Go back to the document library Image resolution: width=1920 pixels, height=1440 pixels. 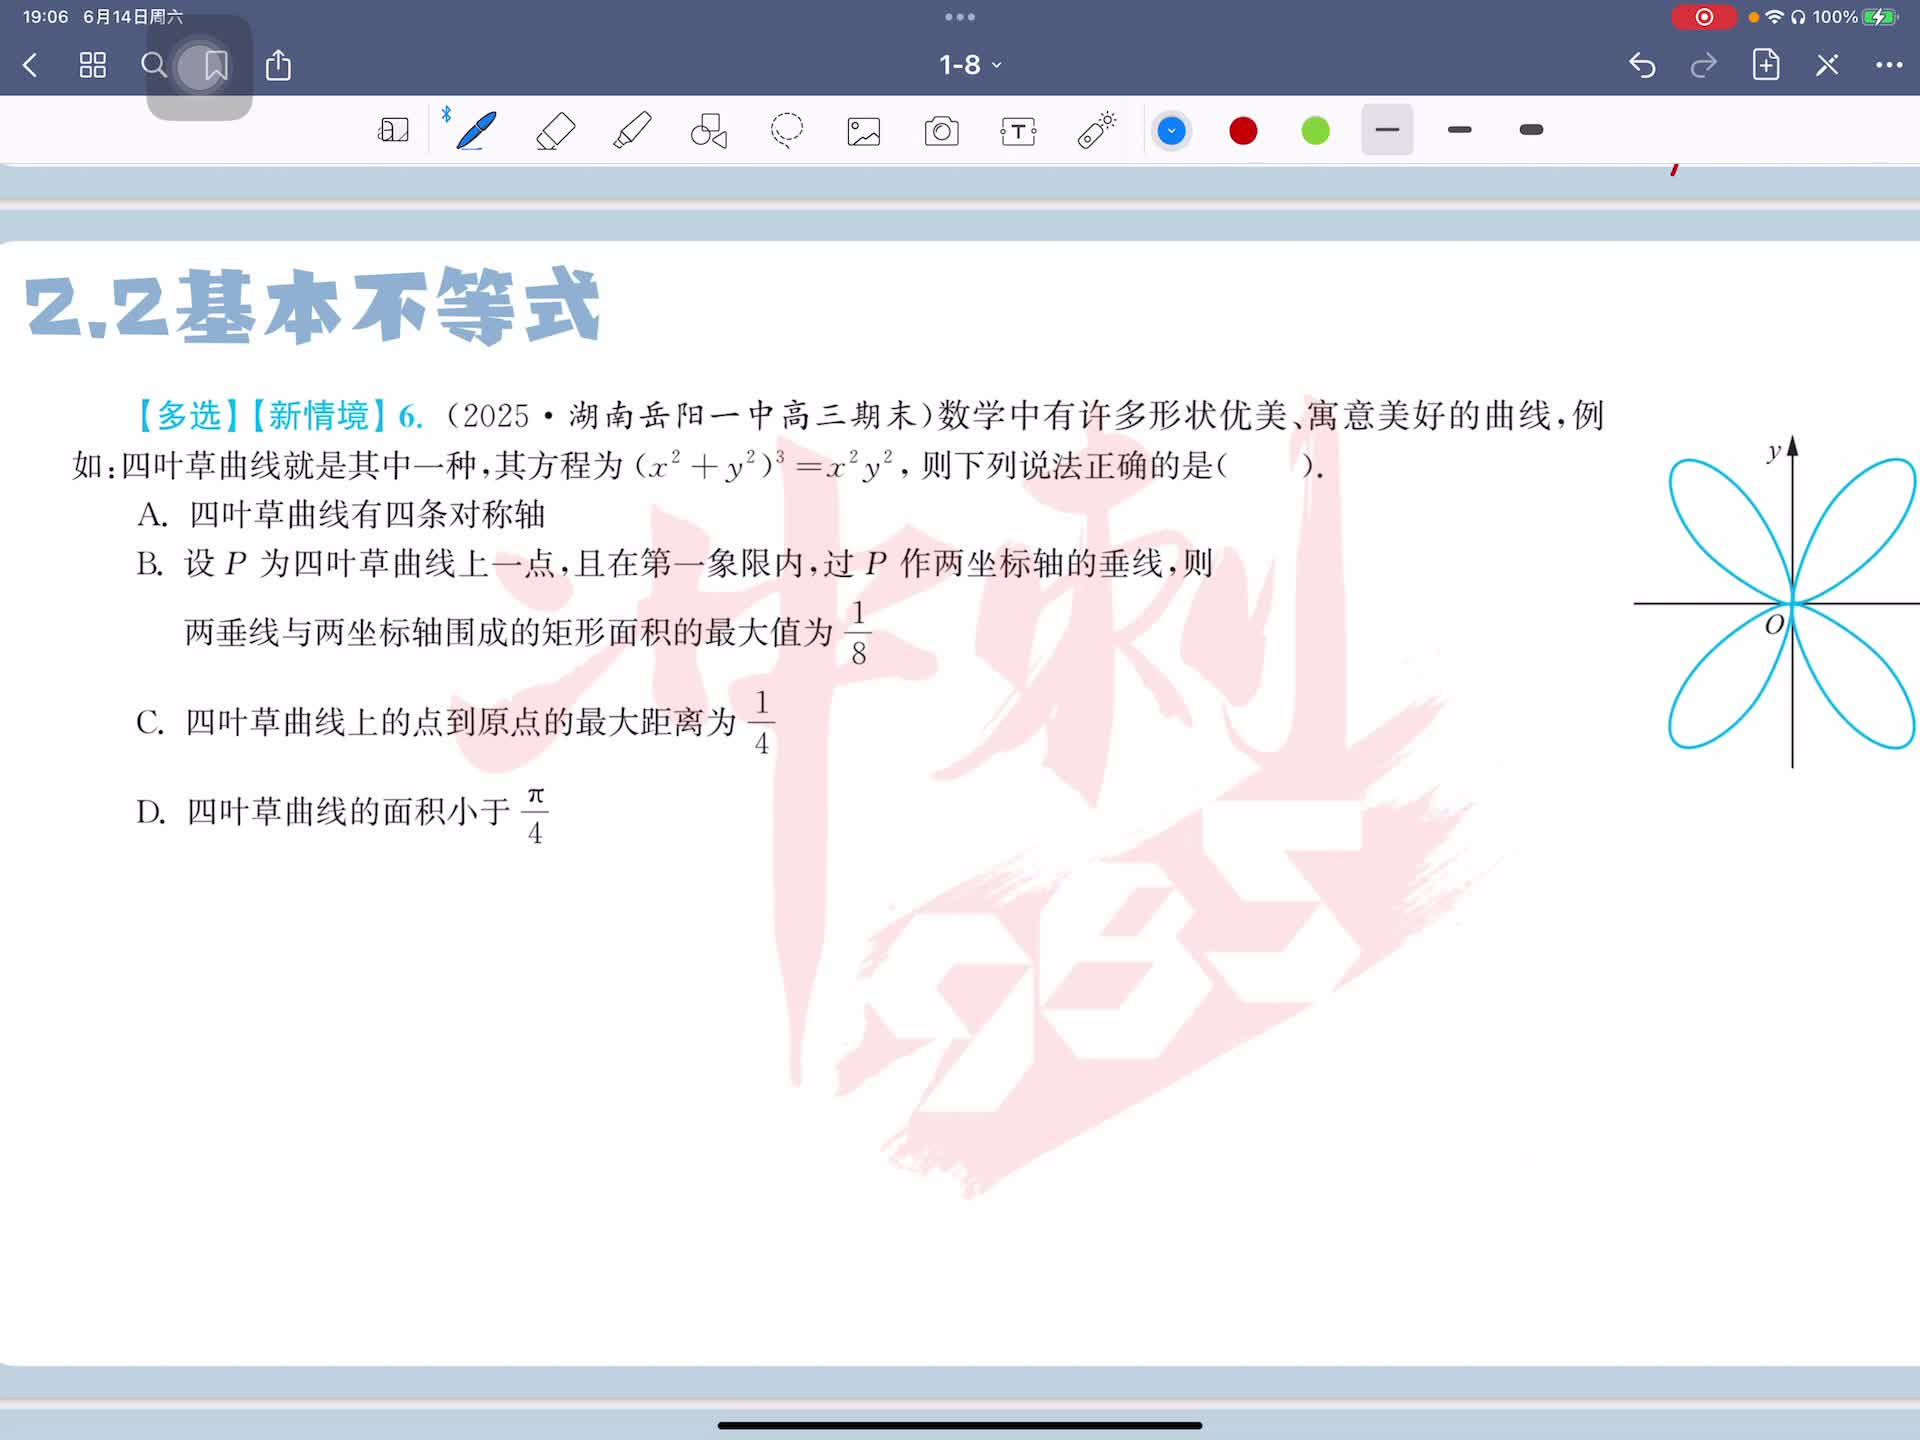click(x=30, y=66)
